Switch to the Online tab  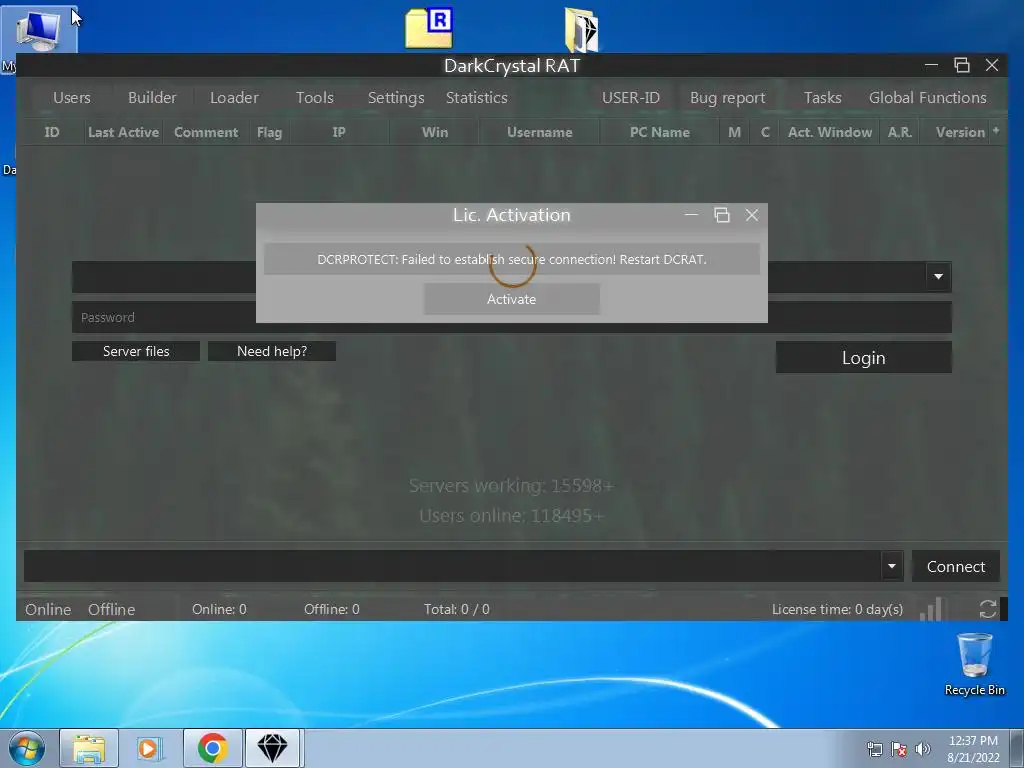pyautogui.click(x=48, y=609)
